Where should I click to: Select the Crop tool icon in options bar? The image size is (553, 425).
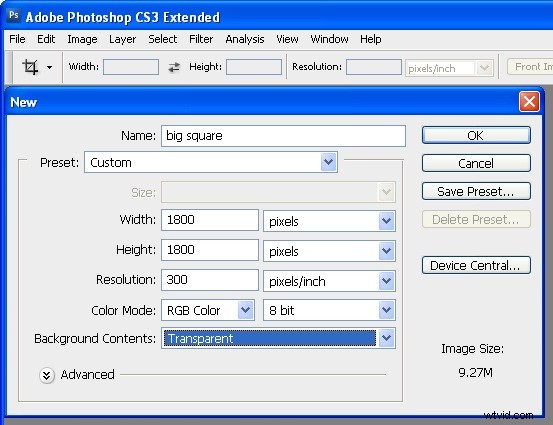(30, 67)
